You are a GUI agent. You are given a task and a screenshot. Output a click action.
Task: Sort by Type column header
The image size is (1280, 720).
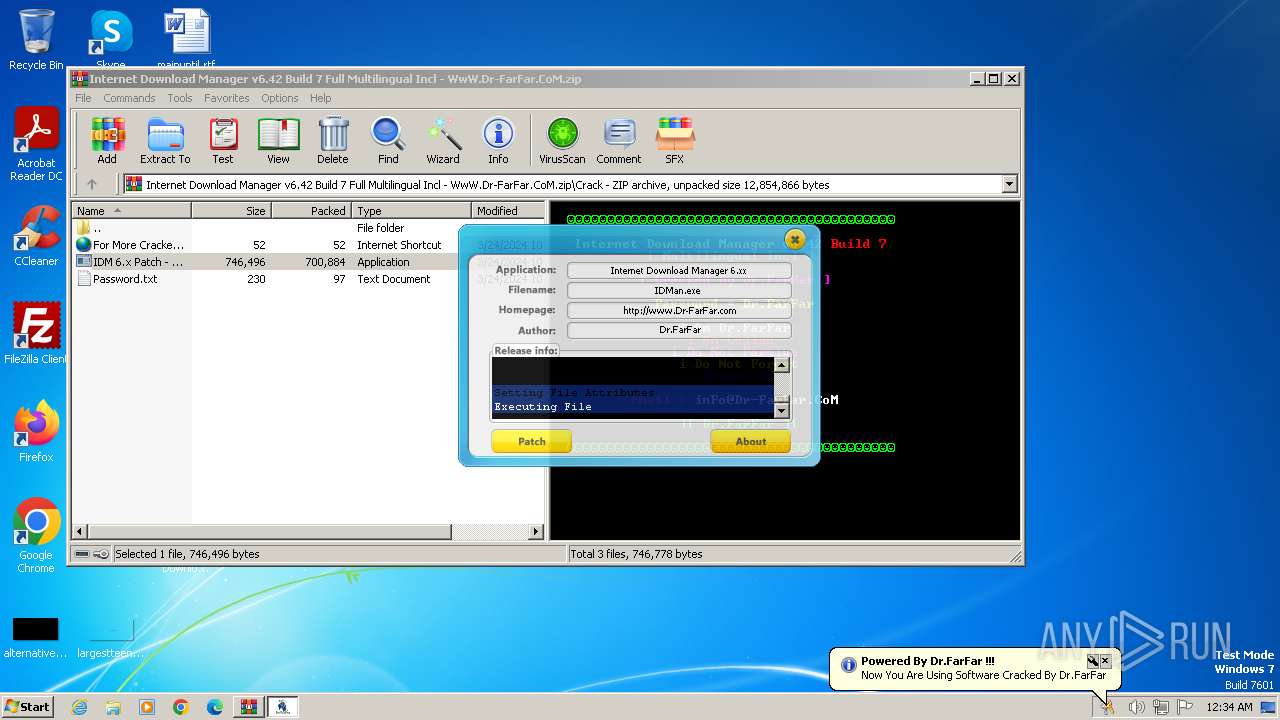[x=411, y=211]
